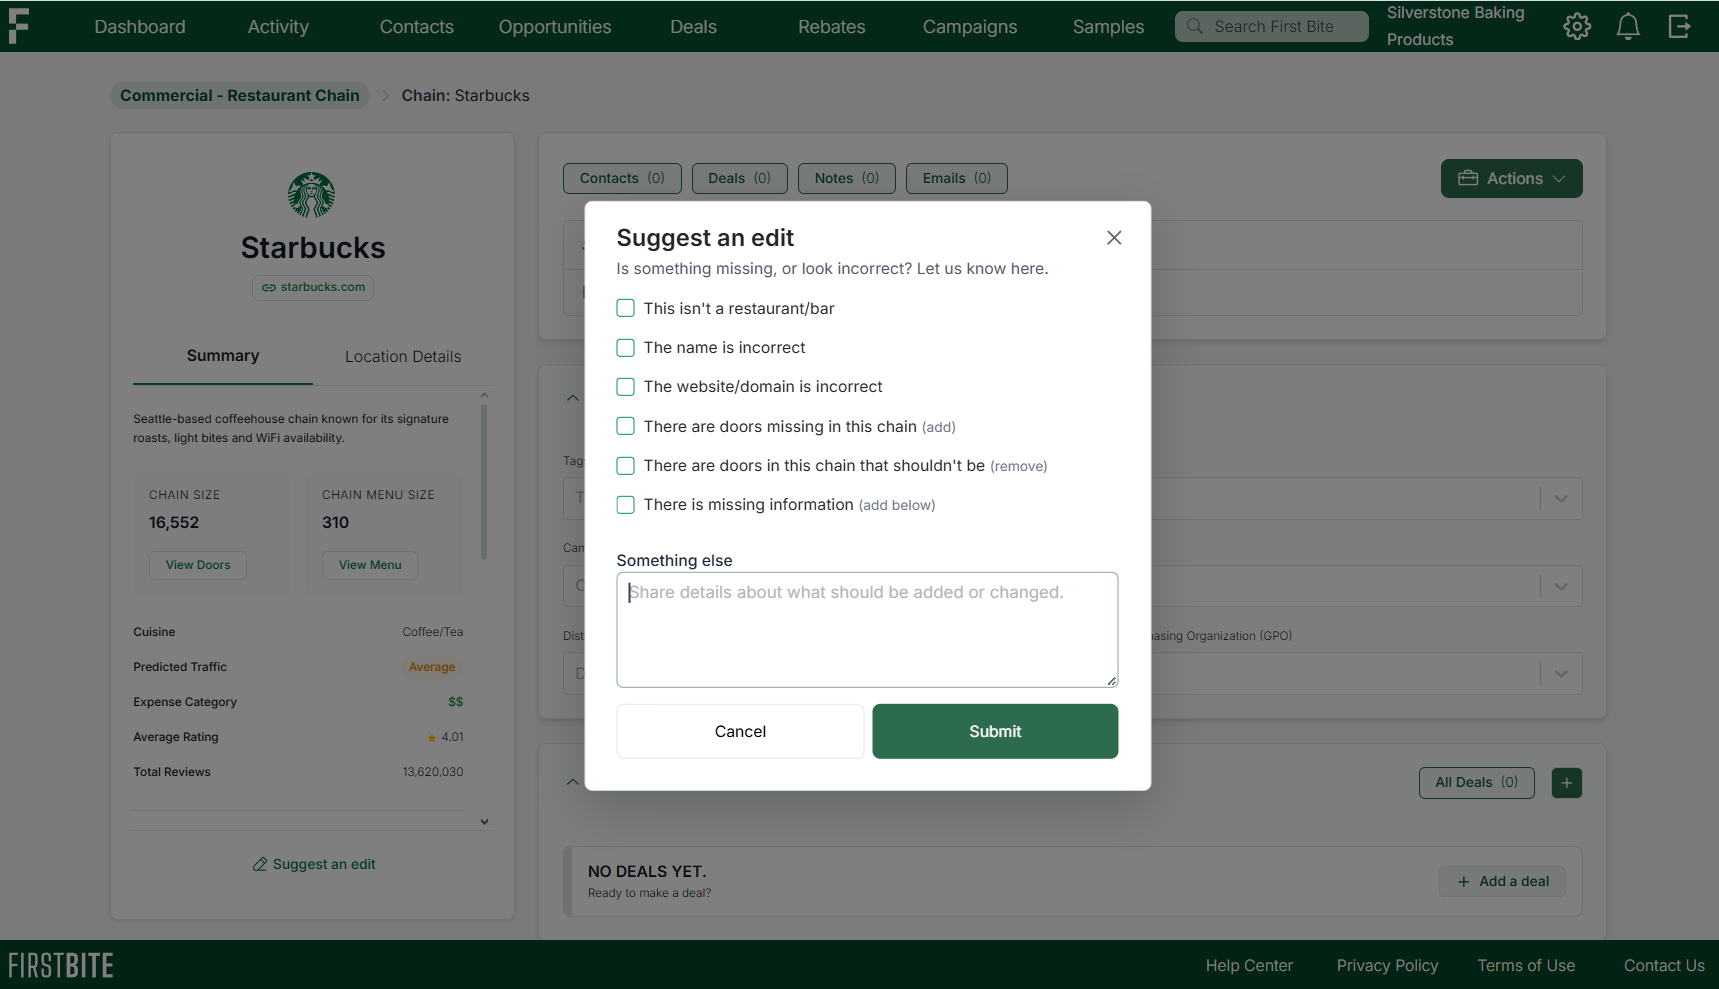Collapse the deals section chevron

[572, 782]
